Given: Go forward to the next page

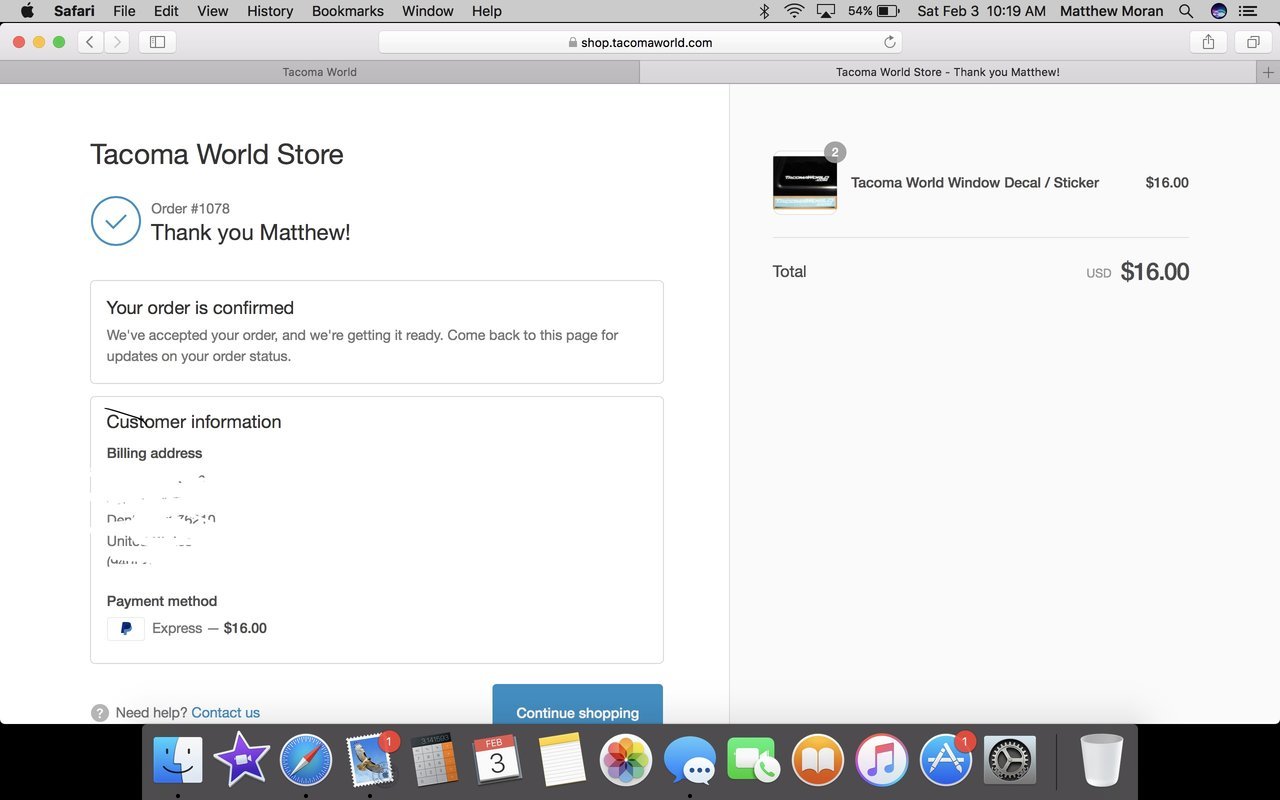Looking at the screenshot, I should coord(117,42).
